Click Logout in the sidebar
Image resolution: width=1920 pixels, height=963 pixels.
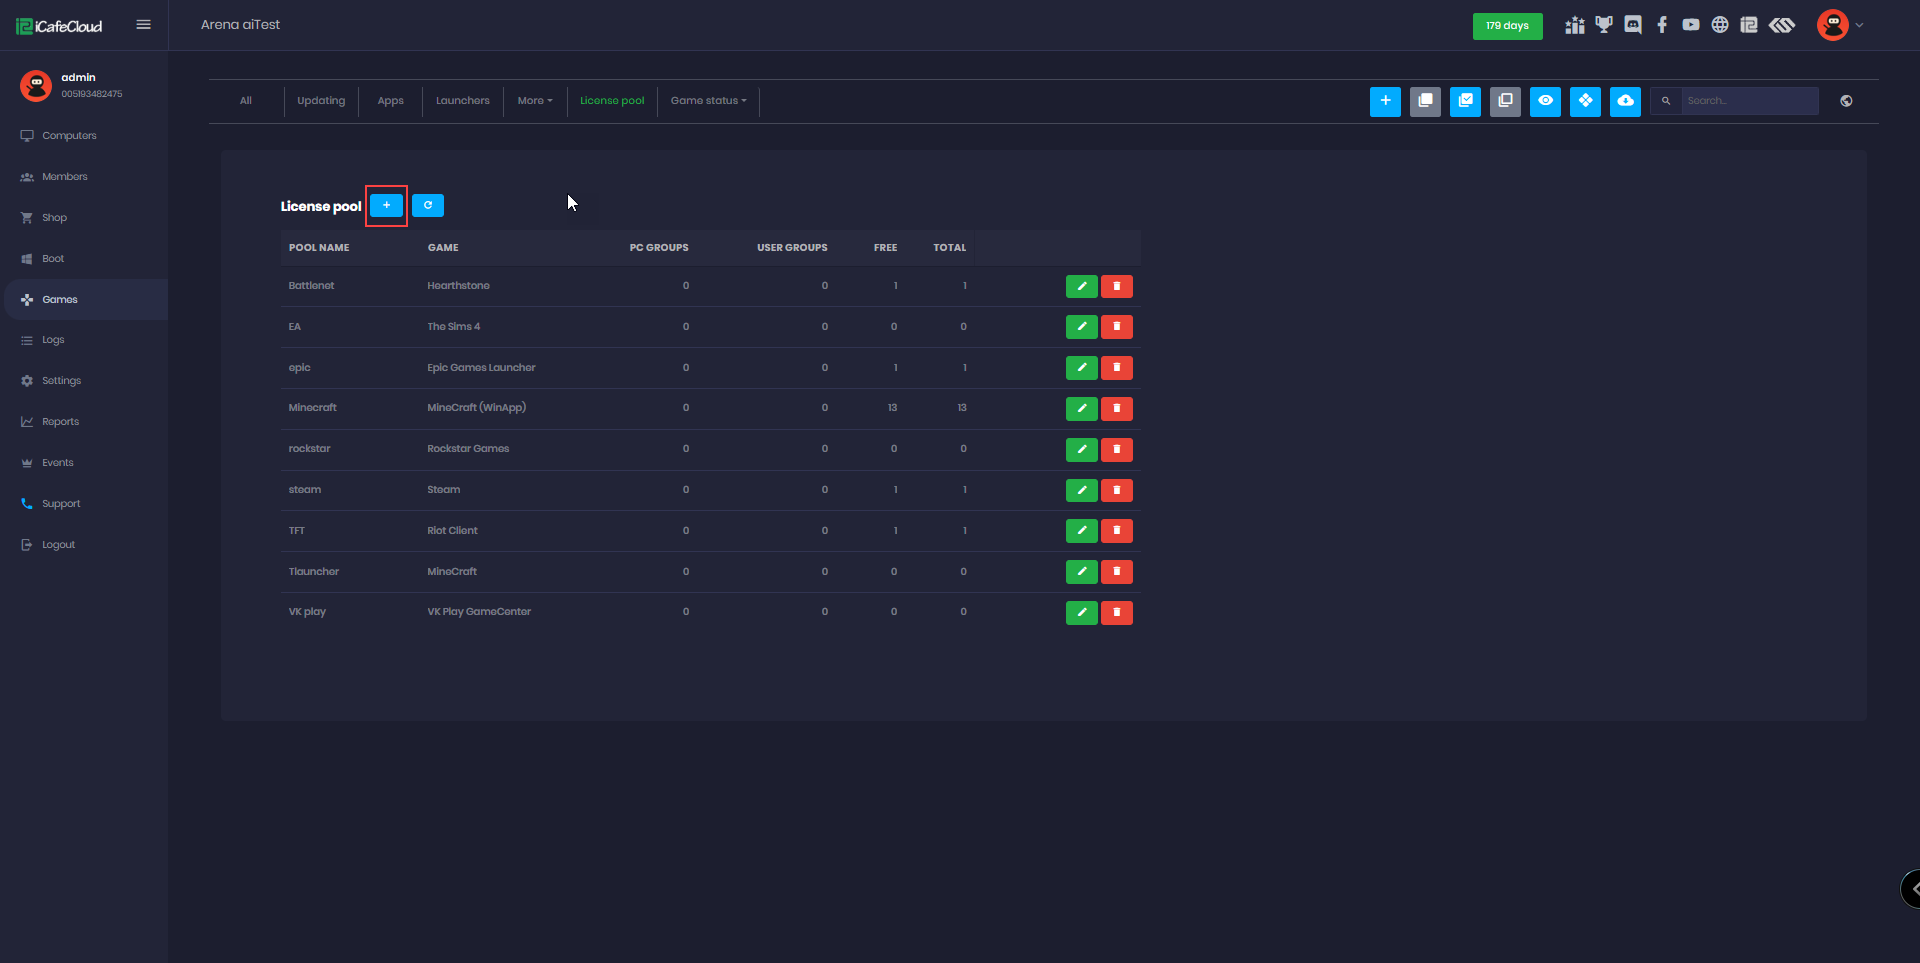point(58,545)
